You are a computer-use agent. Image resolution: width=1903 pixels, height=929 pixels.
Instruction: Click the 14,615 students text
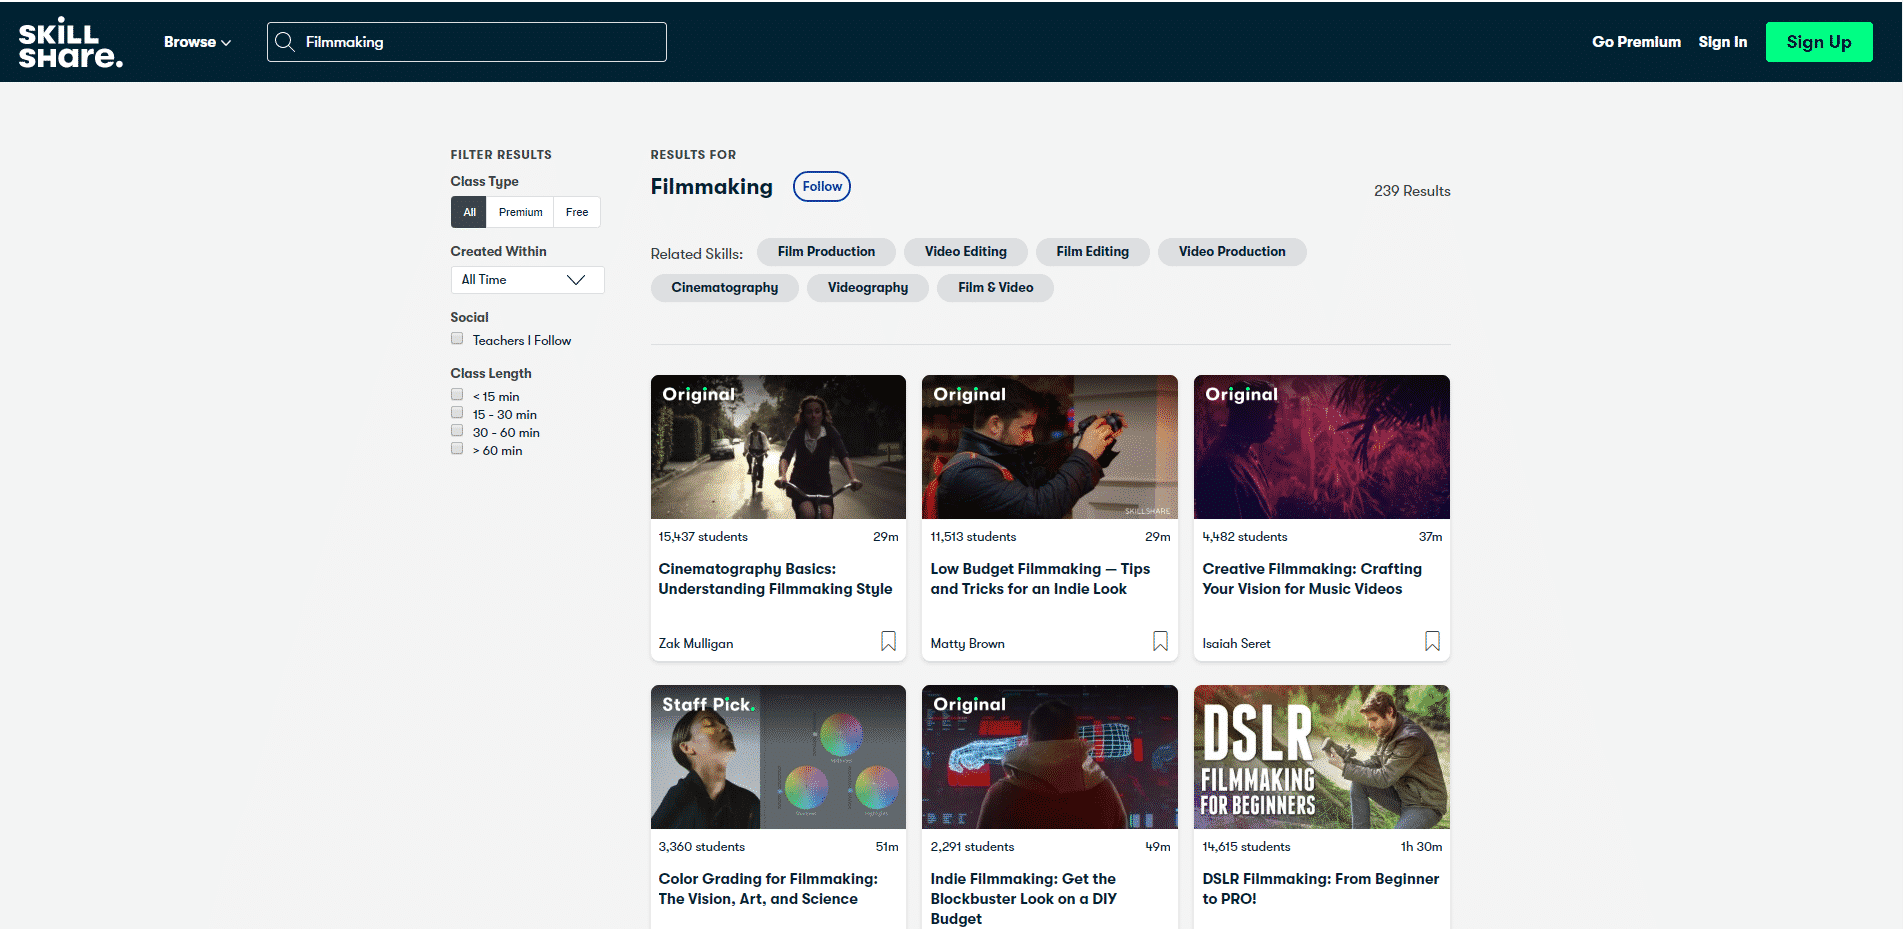1246,847
